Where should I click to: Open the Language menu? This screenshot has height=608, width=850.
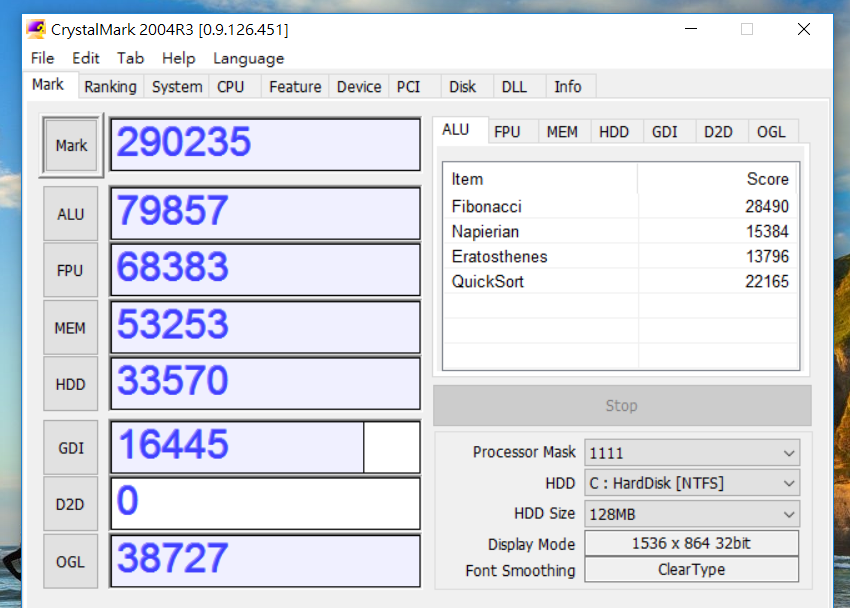click(248, 59)
